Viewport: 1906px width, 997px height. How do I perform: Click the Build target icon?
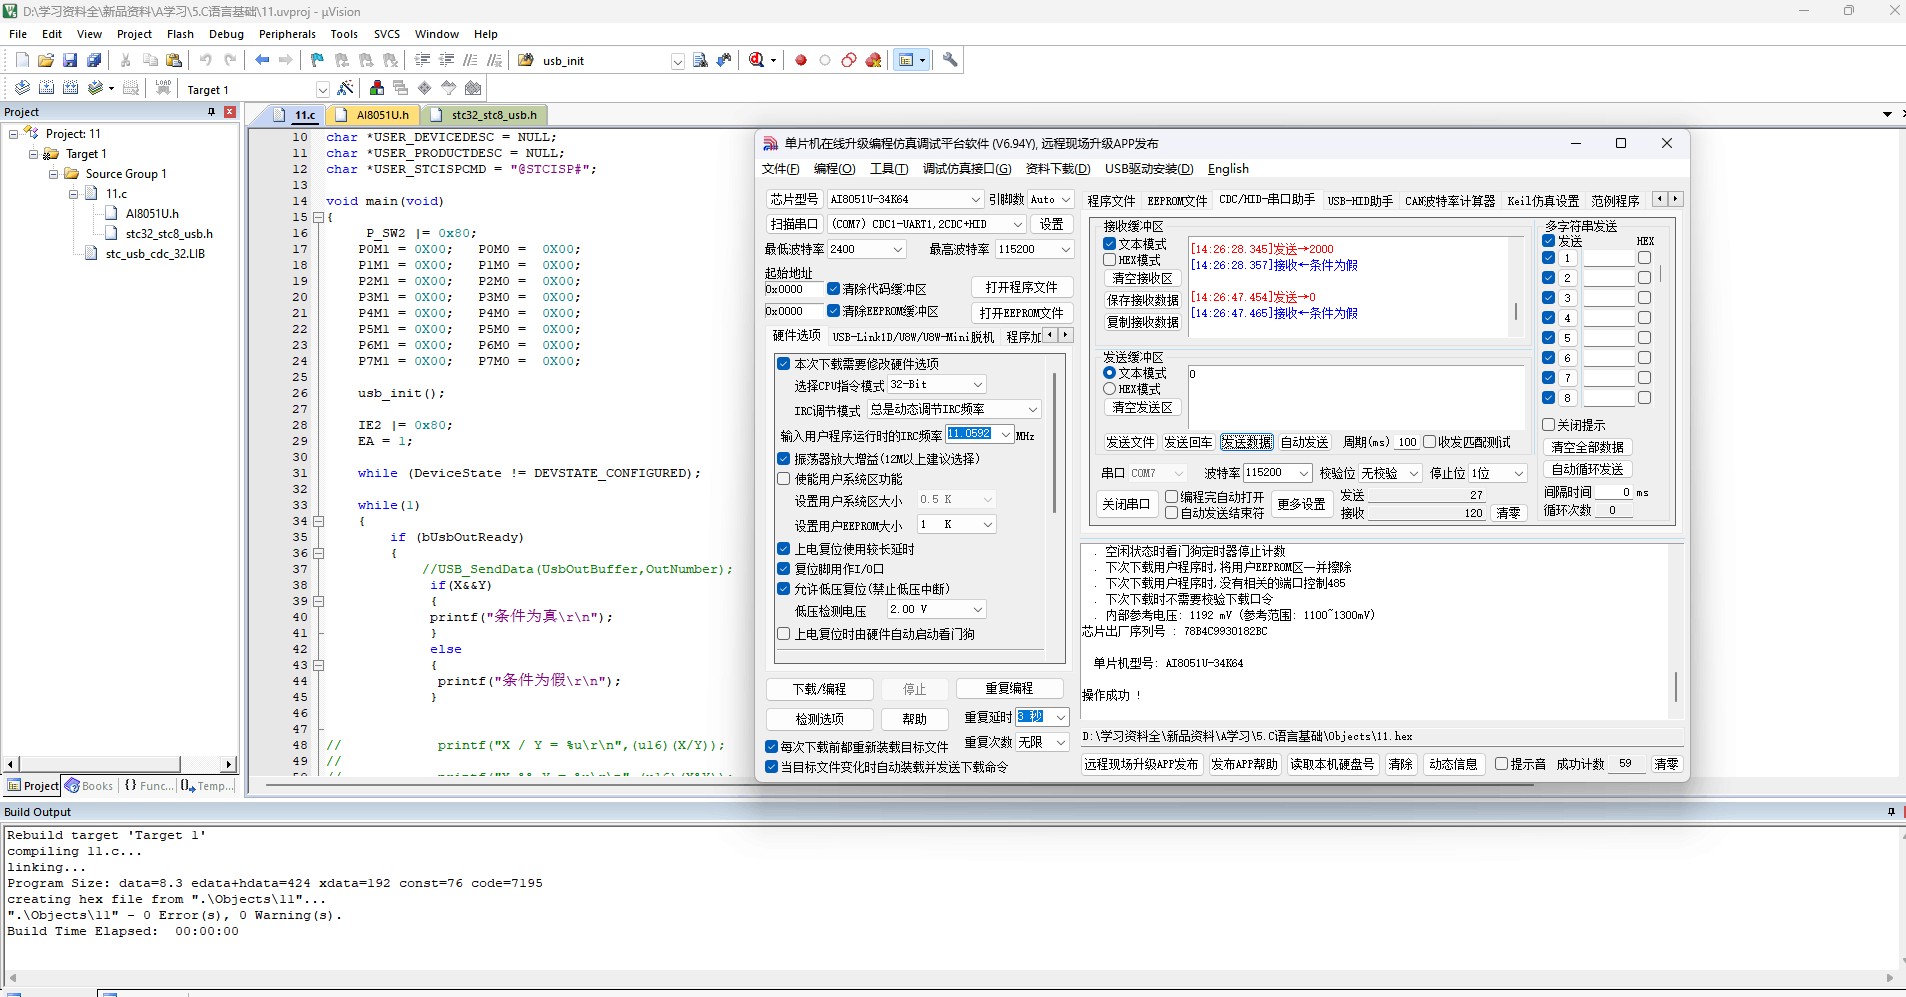pyautogui.click(x=46, y=88)
